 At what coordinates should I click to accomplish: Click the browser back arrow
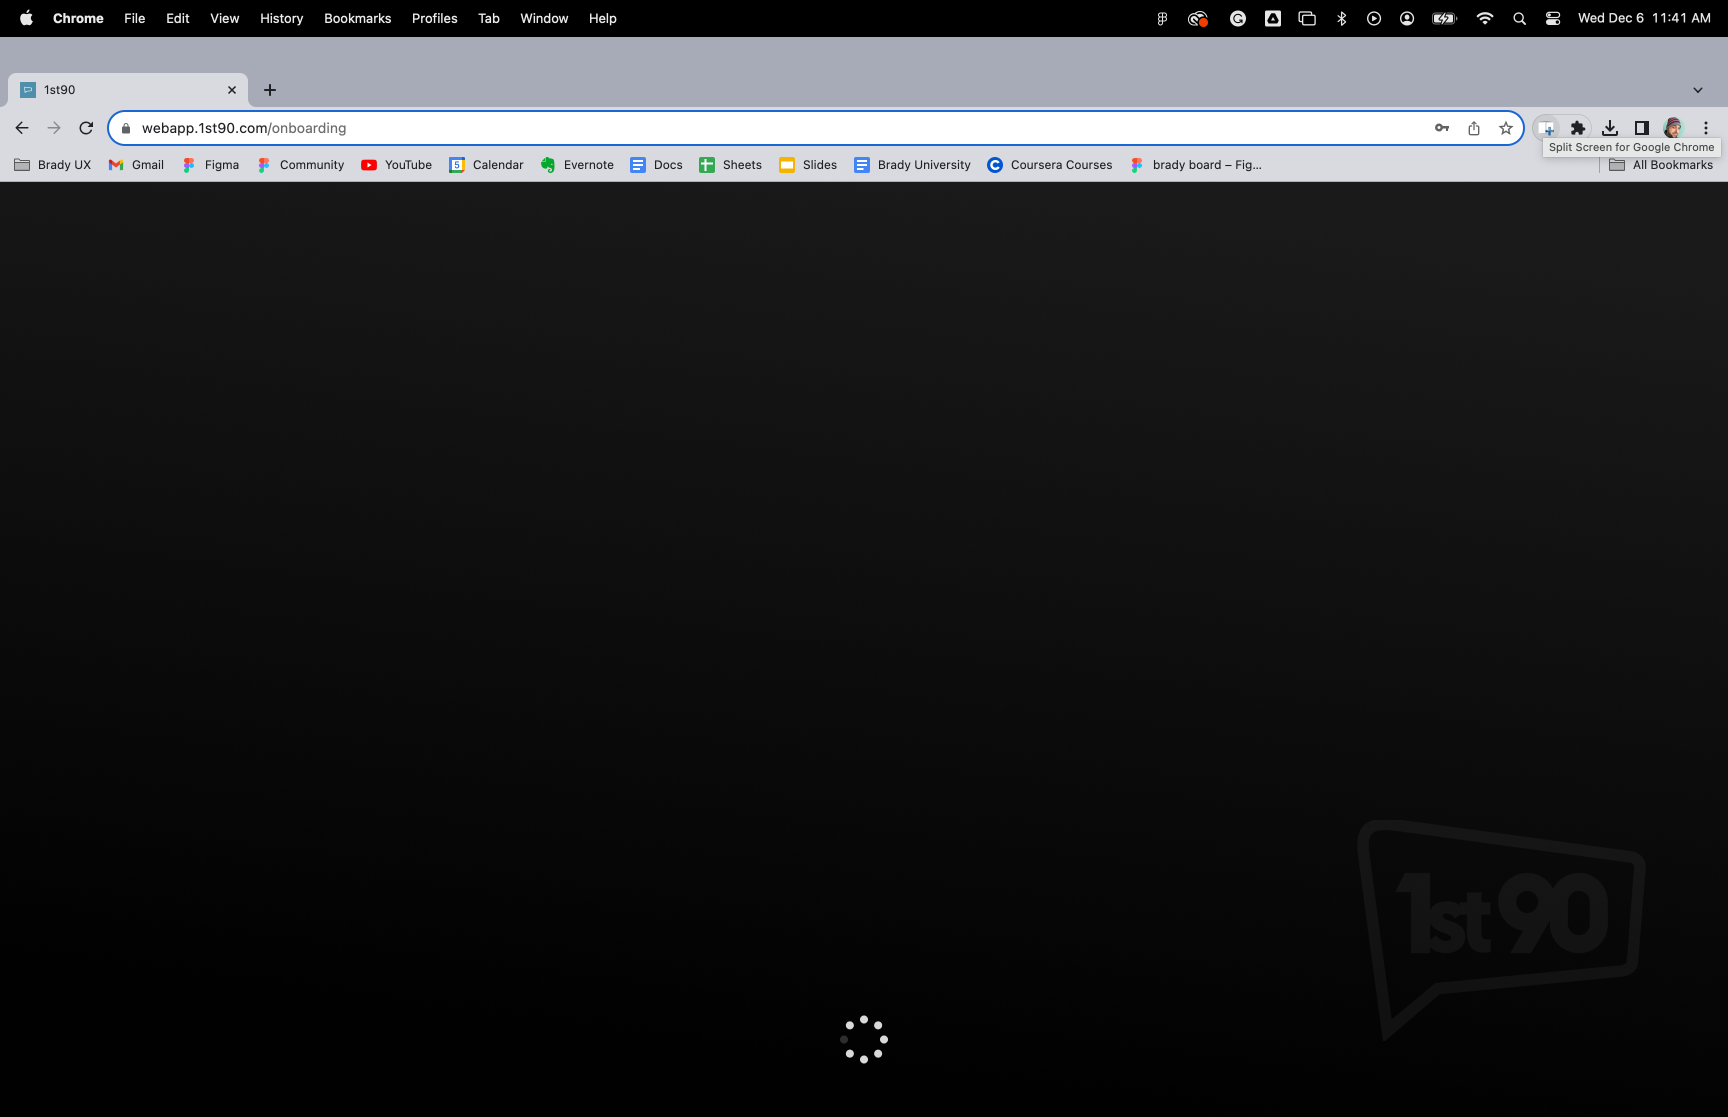(x=22, y=128)
